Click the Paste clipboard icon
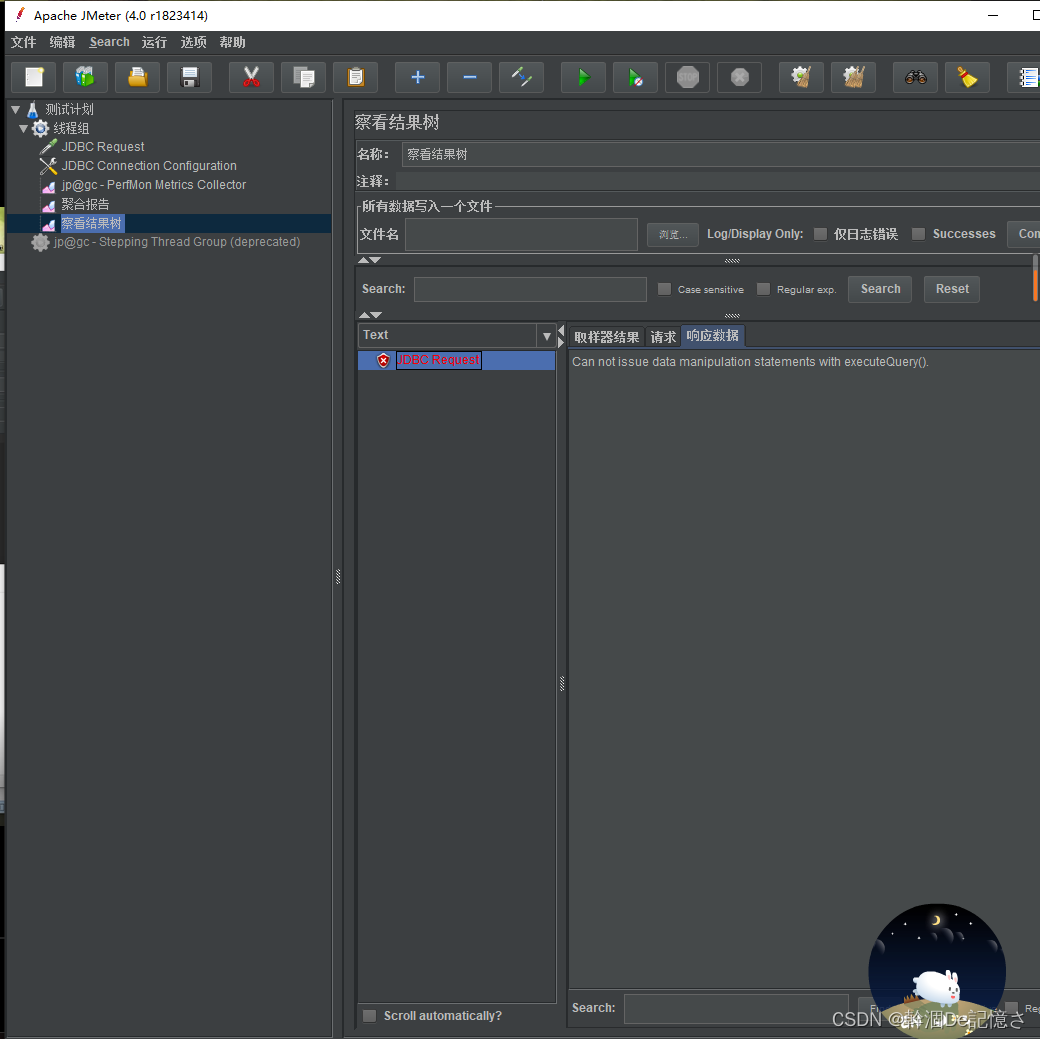 coord(356,78)
